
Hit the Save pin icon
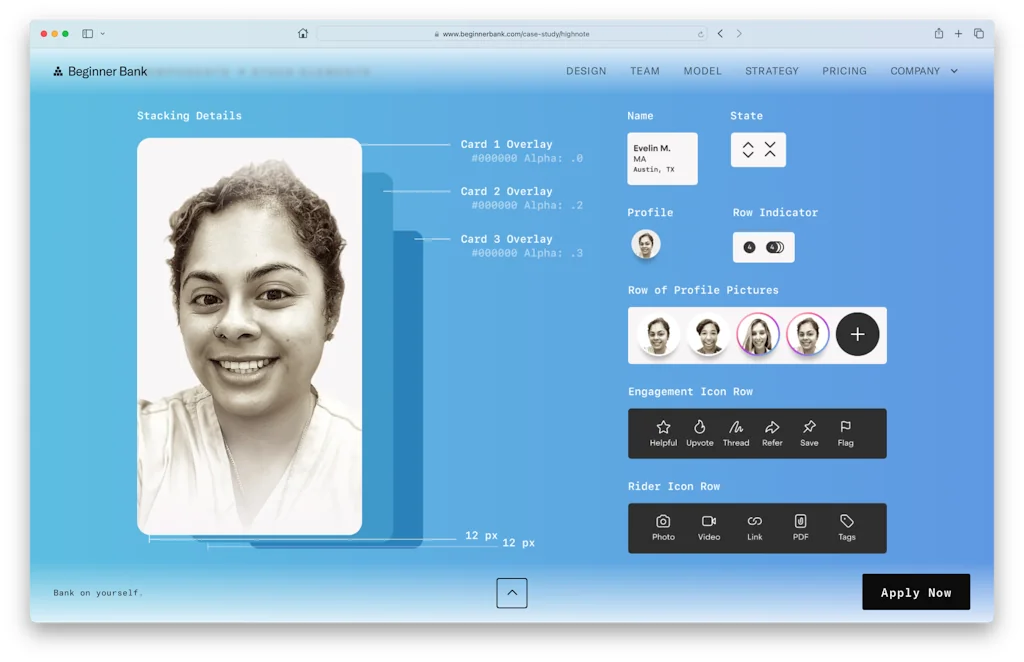coord(809,428)
